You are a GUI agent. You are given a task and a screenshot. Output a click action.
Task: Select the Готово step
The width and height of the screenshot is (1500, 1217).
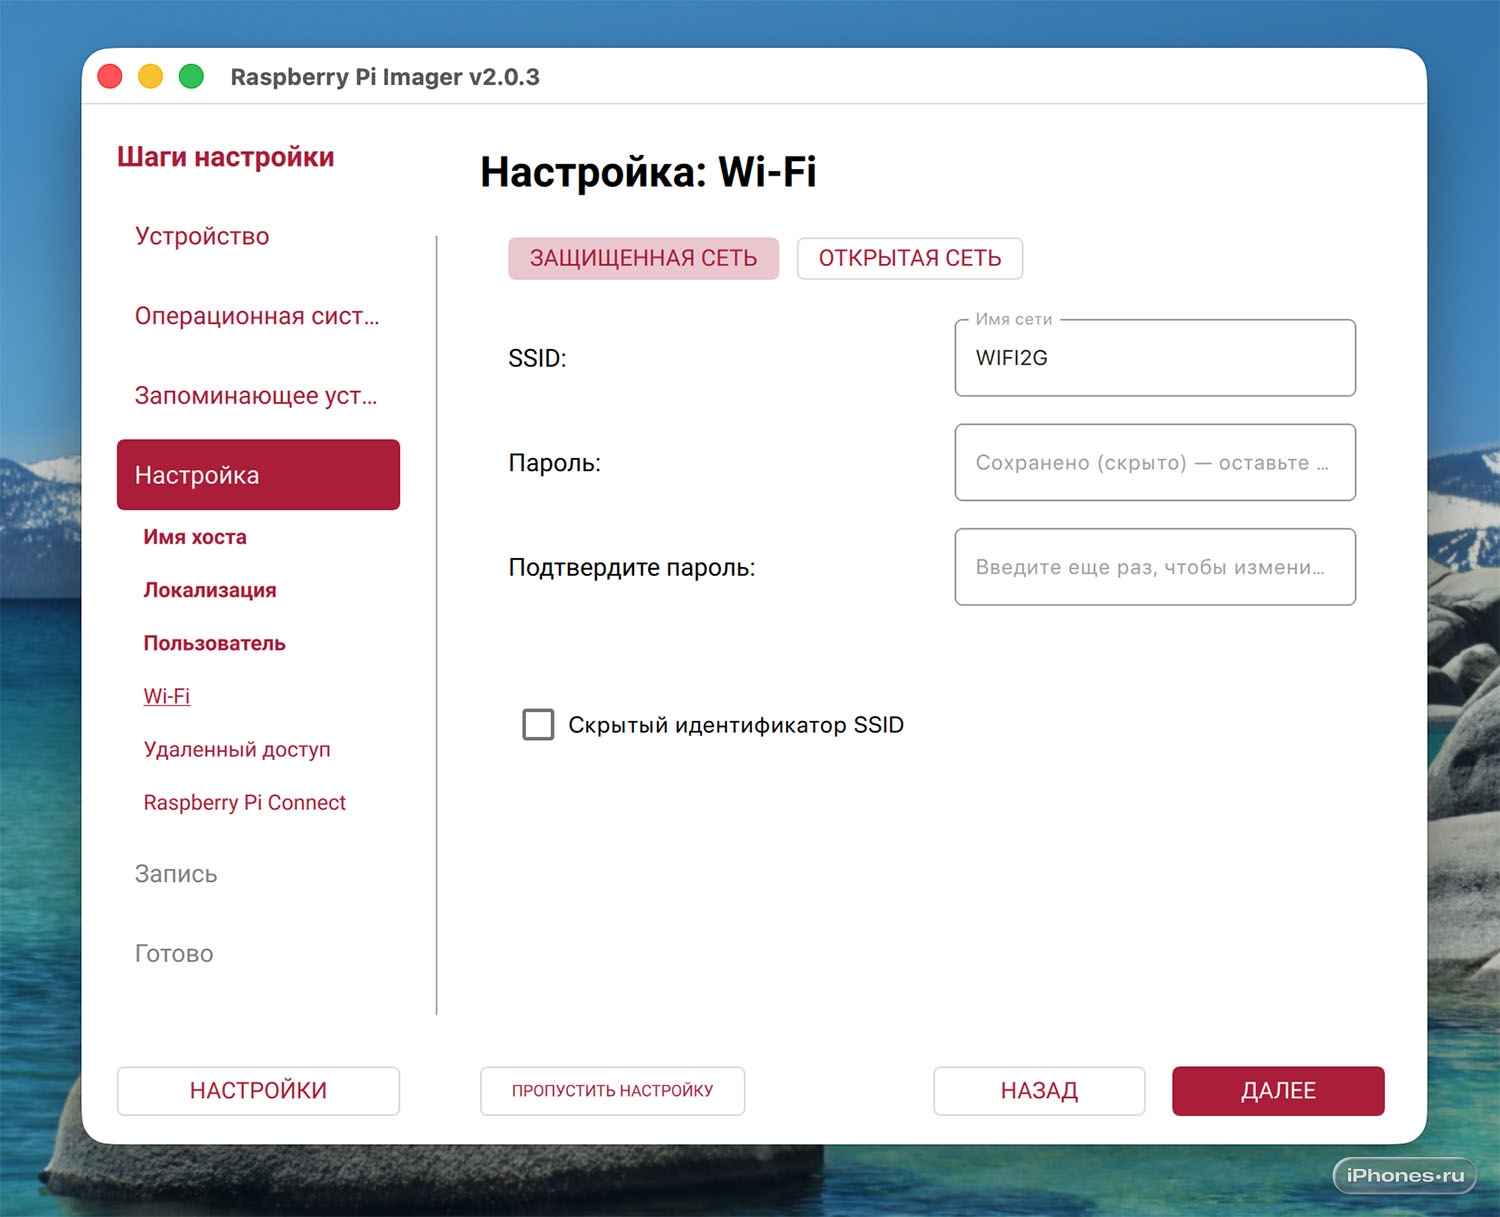[x=174, y=954]
